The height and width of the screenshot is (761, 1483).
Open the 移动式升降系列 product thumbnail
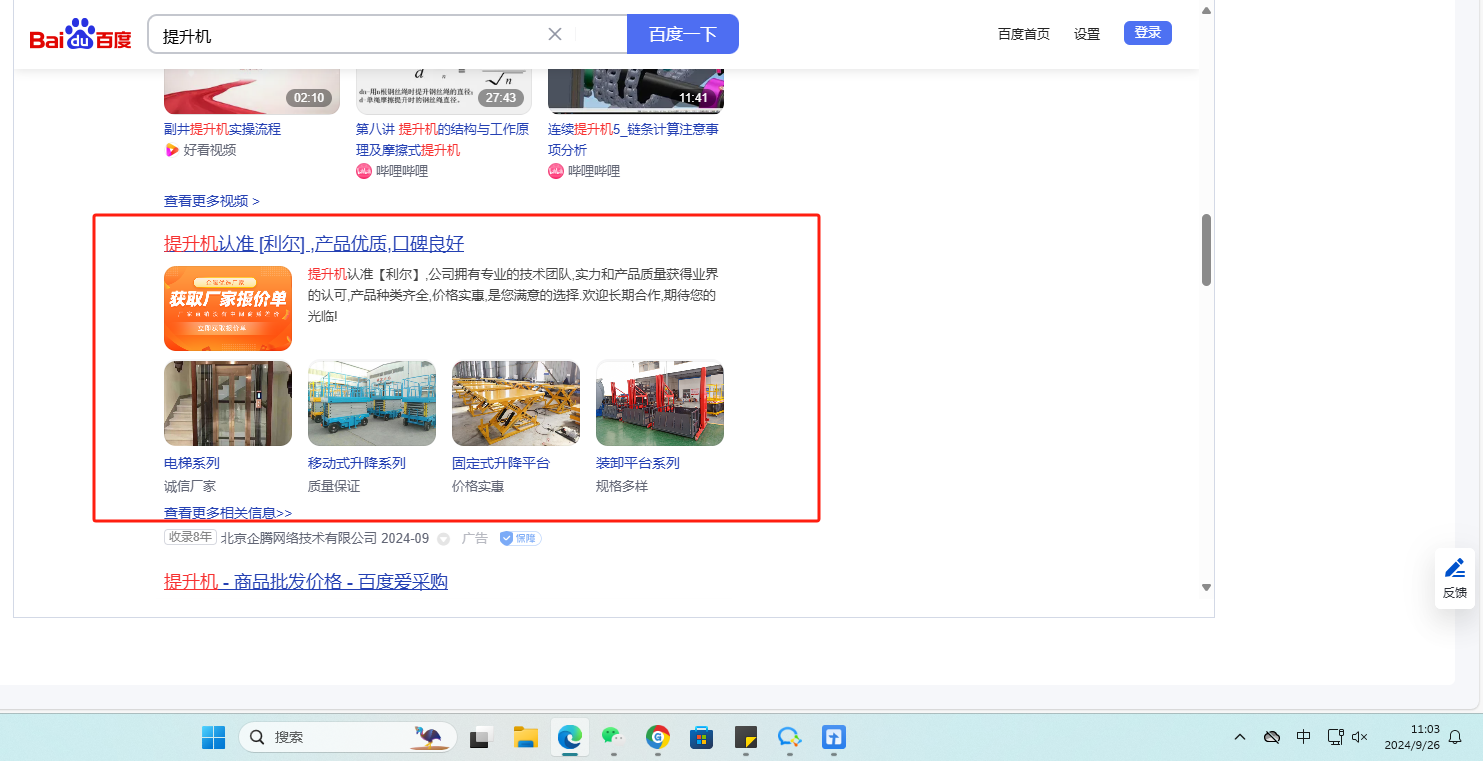pyautogui.click(x=372, y=403)
